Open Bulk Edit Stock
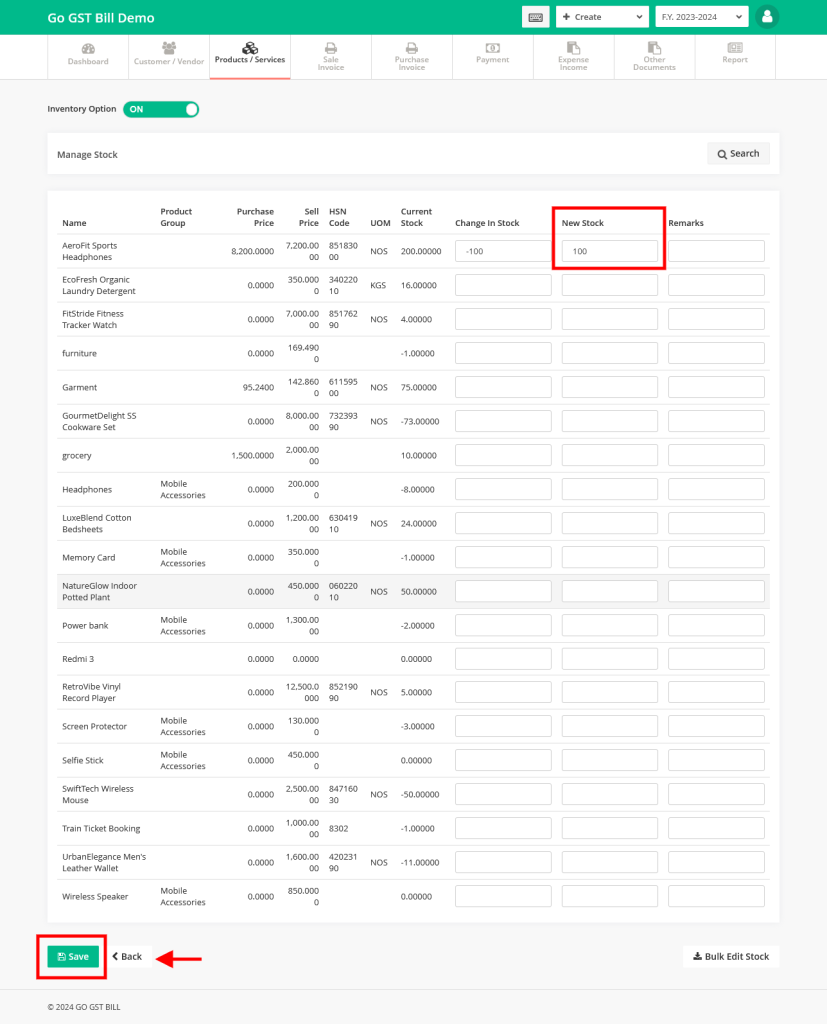The height and width of the screenshot is (1024, 827). click(731, 956)
